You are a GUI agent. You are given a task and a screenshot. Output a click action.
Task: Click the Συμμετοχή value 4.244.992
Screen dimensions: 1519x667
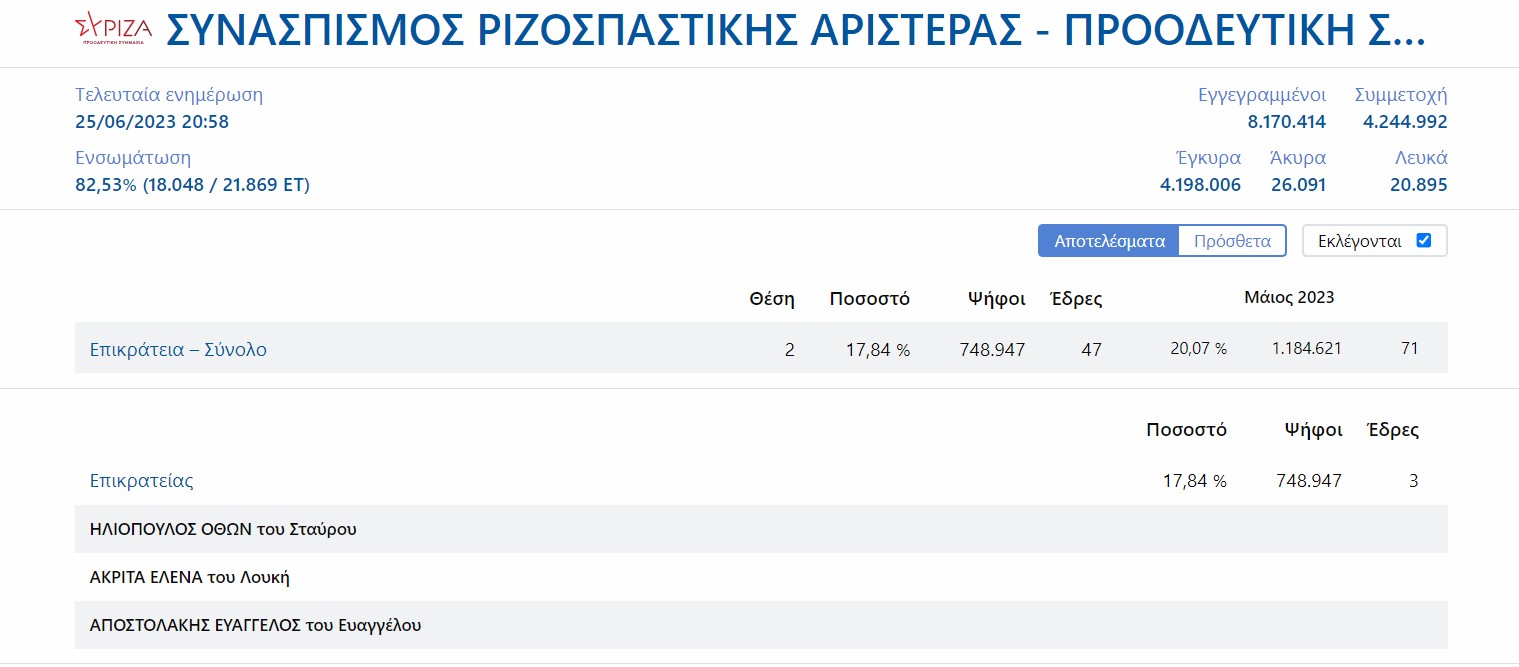click(x=1404, y=122)
